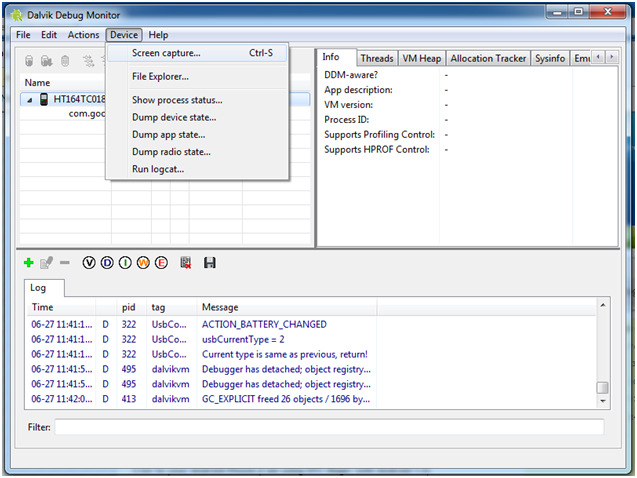Click pid 413 in the log table
The height and width of the screenshot is (478, 637).
[128, 399]
